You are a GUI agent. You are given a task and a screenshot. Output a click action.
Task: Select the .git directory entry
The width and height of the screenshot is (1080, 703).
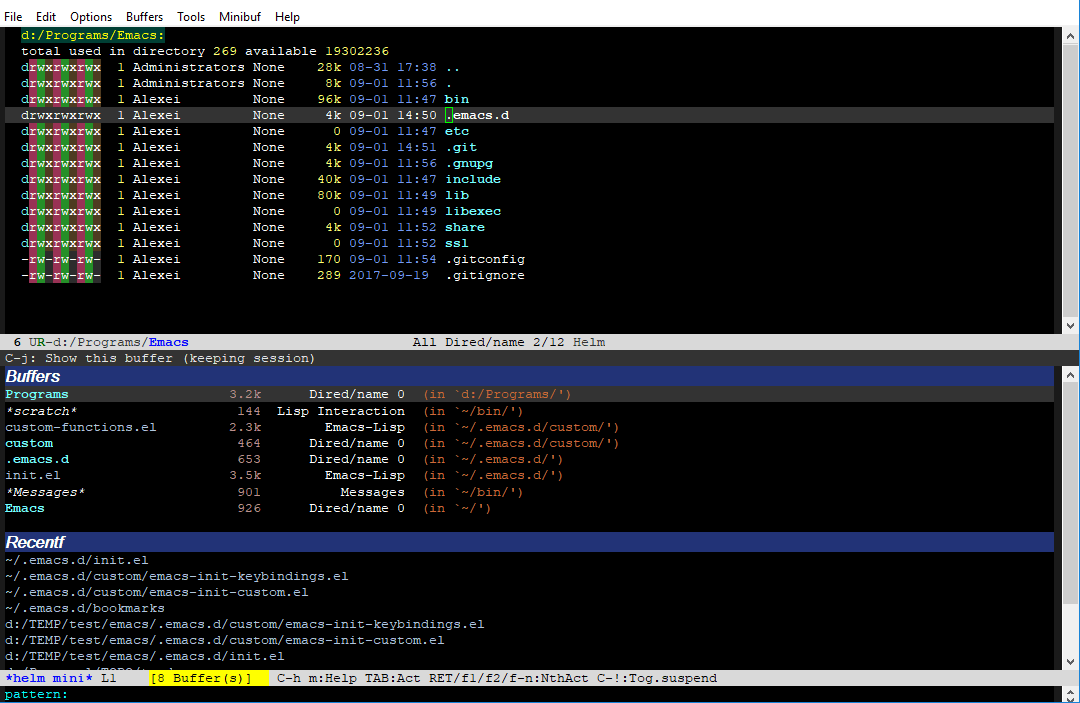click(461, 147)
